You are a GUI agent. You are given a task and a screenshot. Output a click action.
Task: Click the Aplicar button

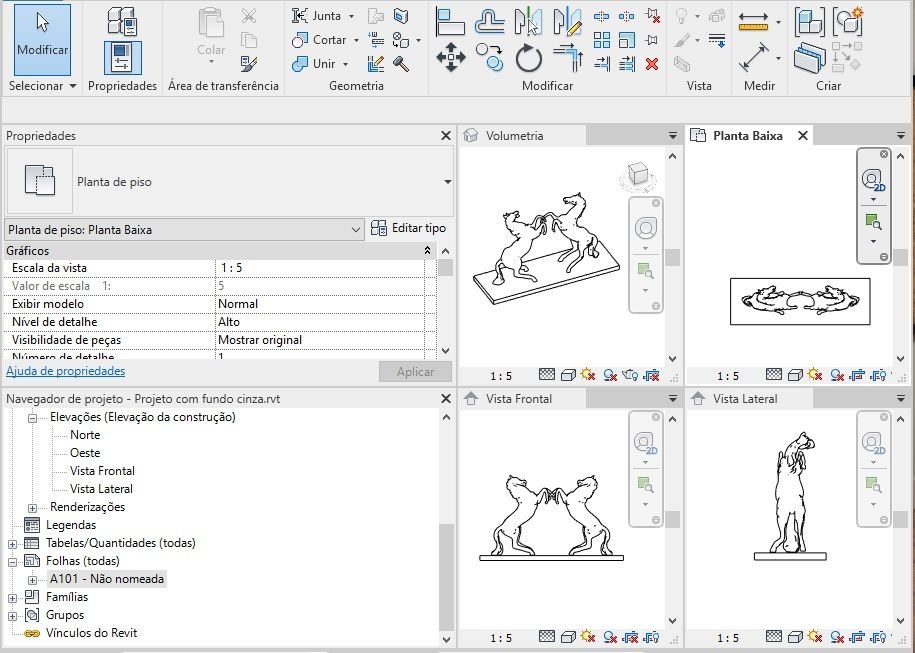pos(415,372)
